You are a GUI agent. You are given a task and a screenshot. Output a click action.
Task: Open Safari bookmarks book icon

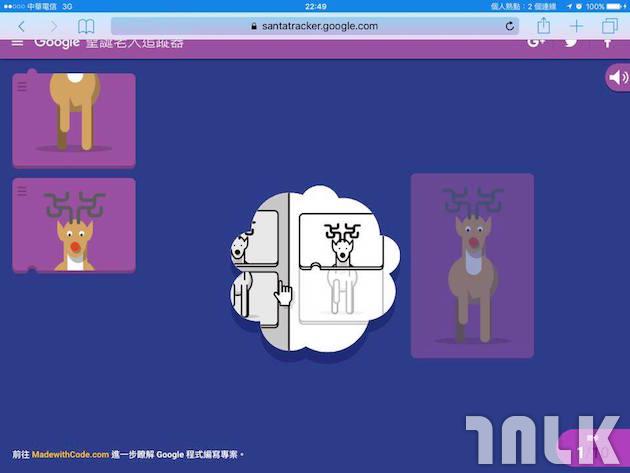pos(86,27)
